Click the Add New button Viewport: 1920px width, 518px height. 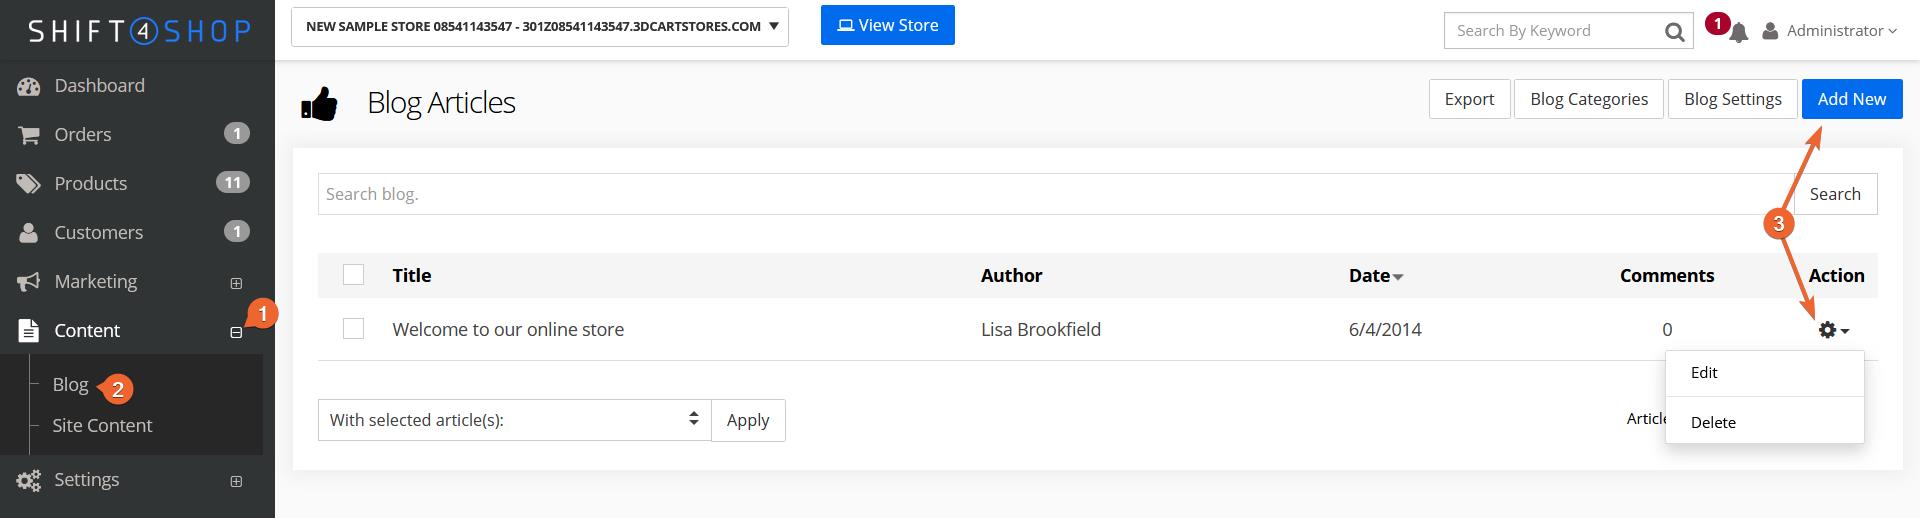(1851, 99)
